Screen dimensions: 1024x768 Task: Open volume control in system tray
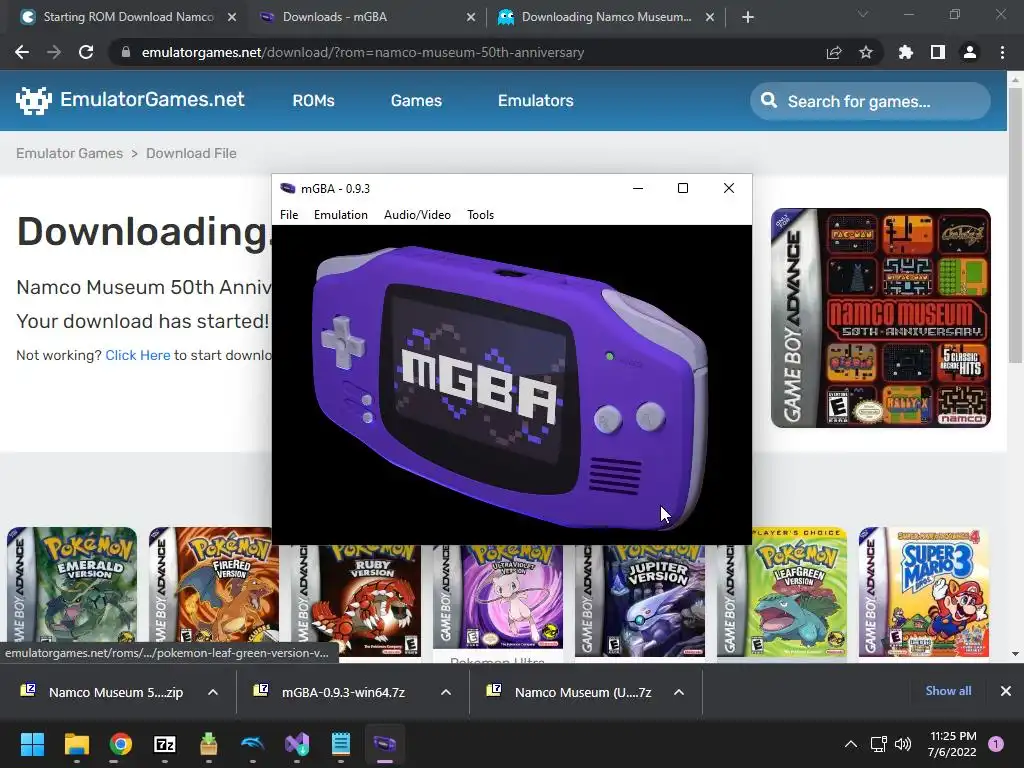click(903, 744)
